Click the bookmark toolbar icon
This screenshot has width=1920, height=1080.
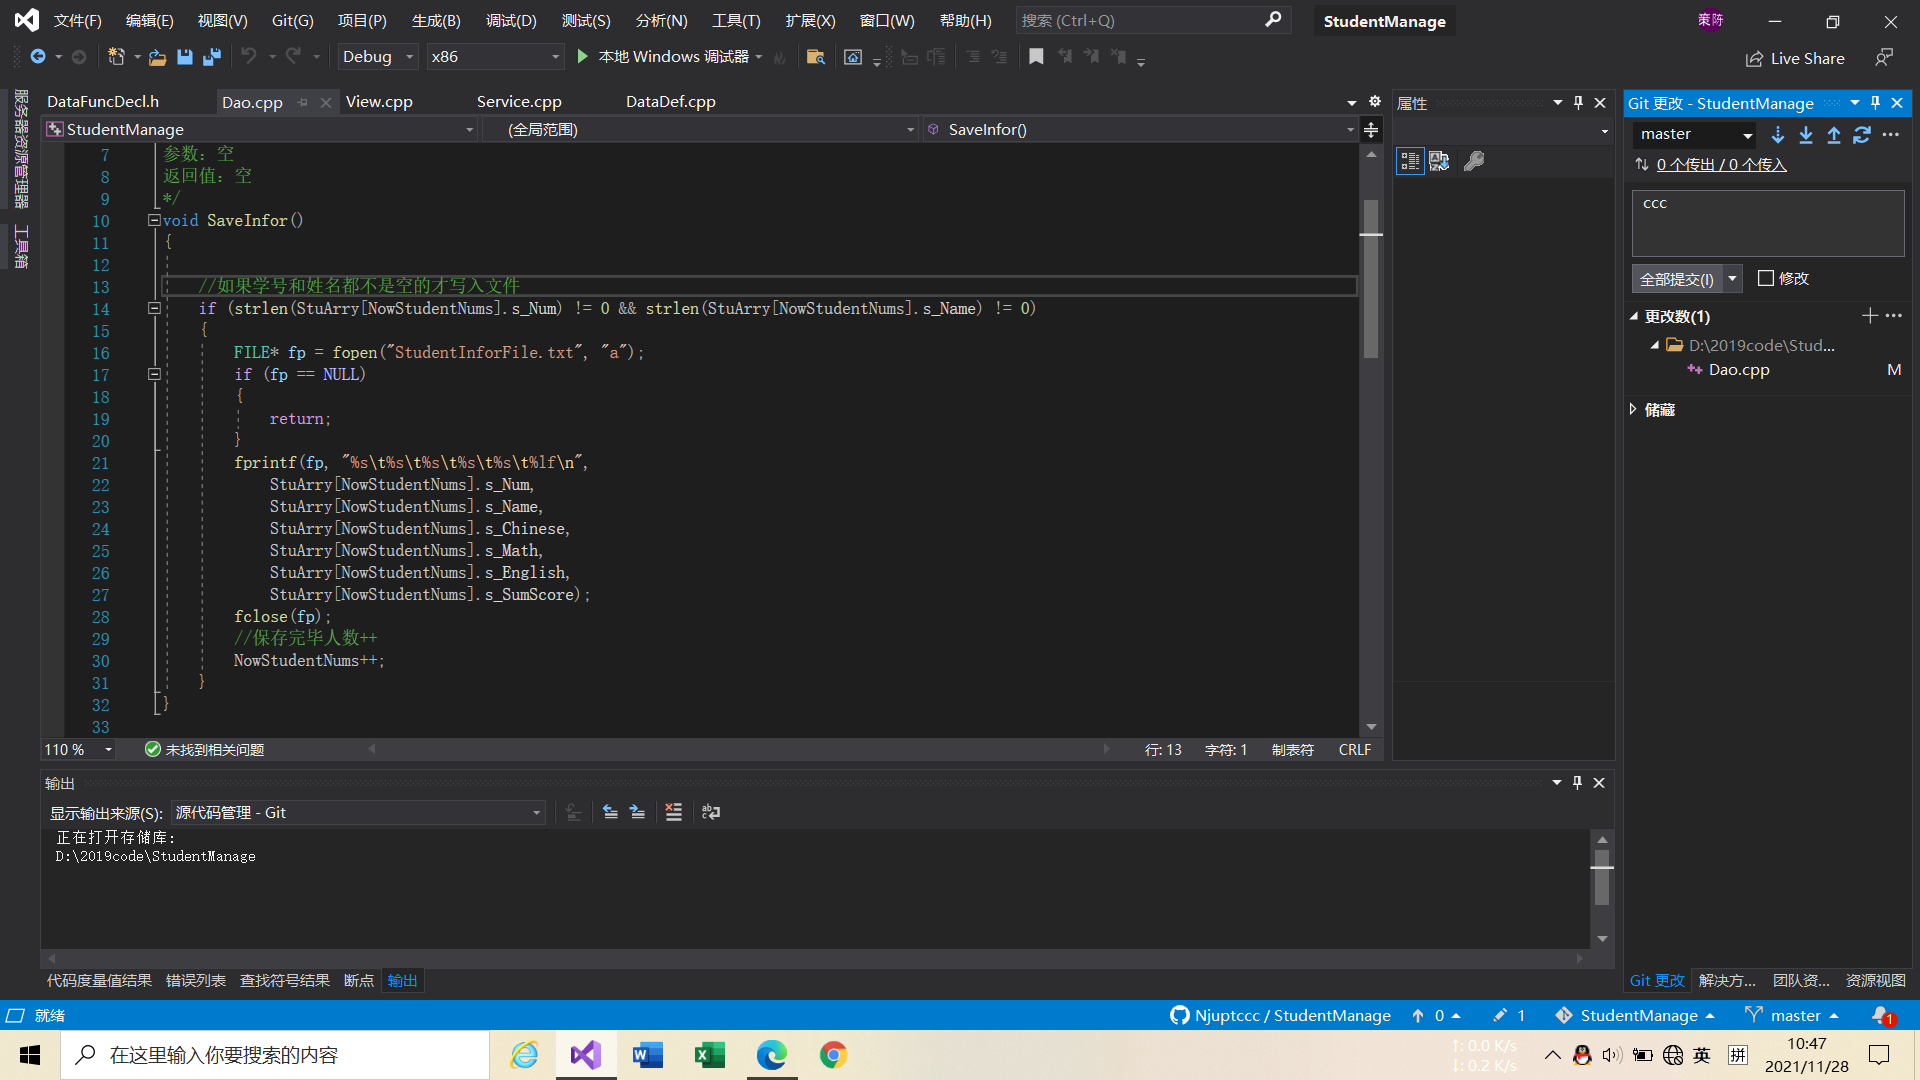[x=1036, y=57]
